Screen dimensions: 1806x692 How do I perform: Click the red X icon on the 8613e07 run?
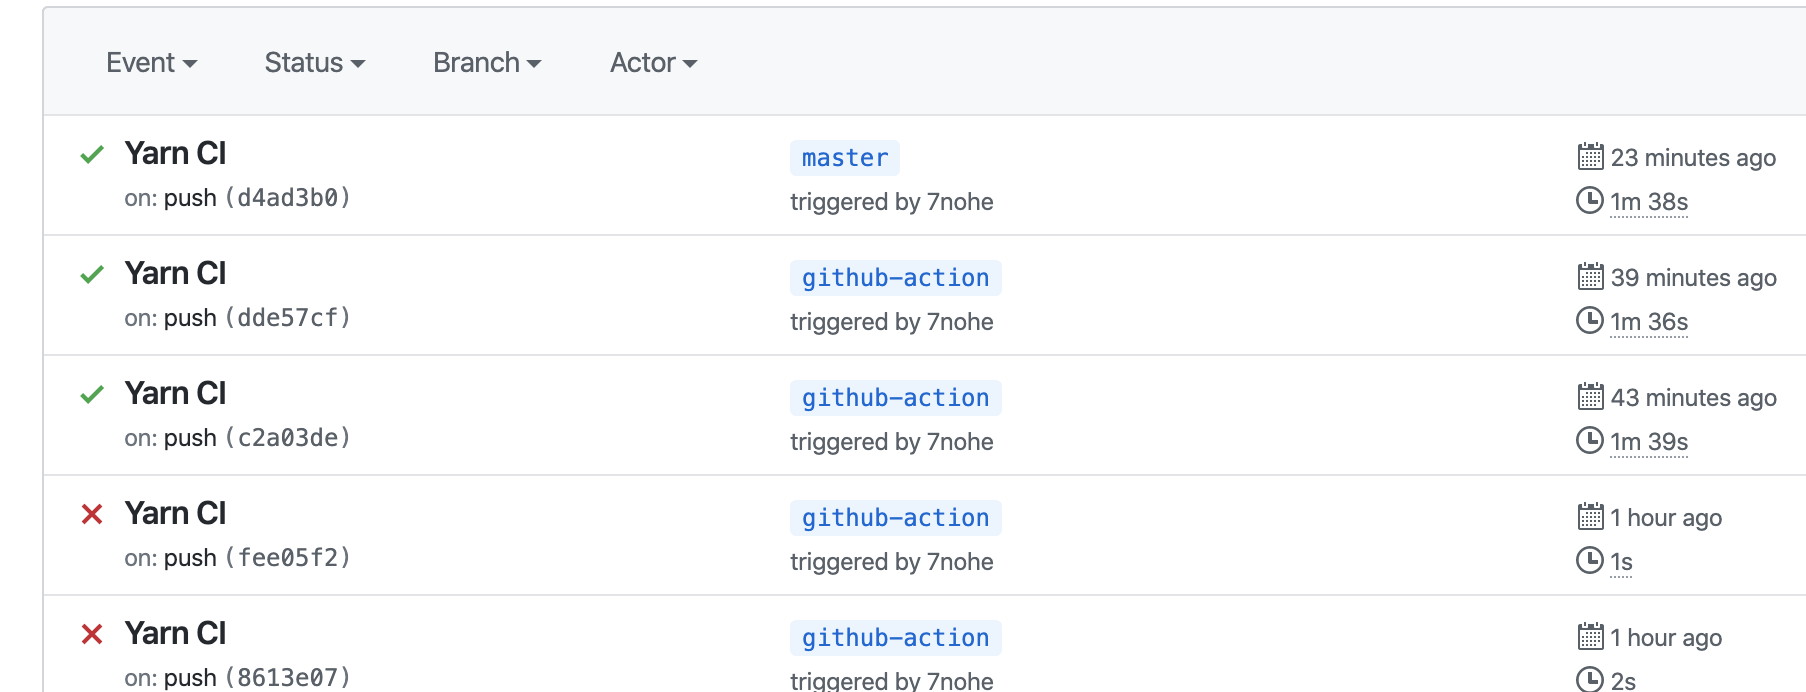[x=91, y=634]
